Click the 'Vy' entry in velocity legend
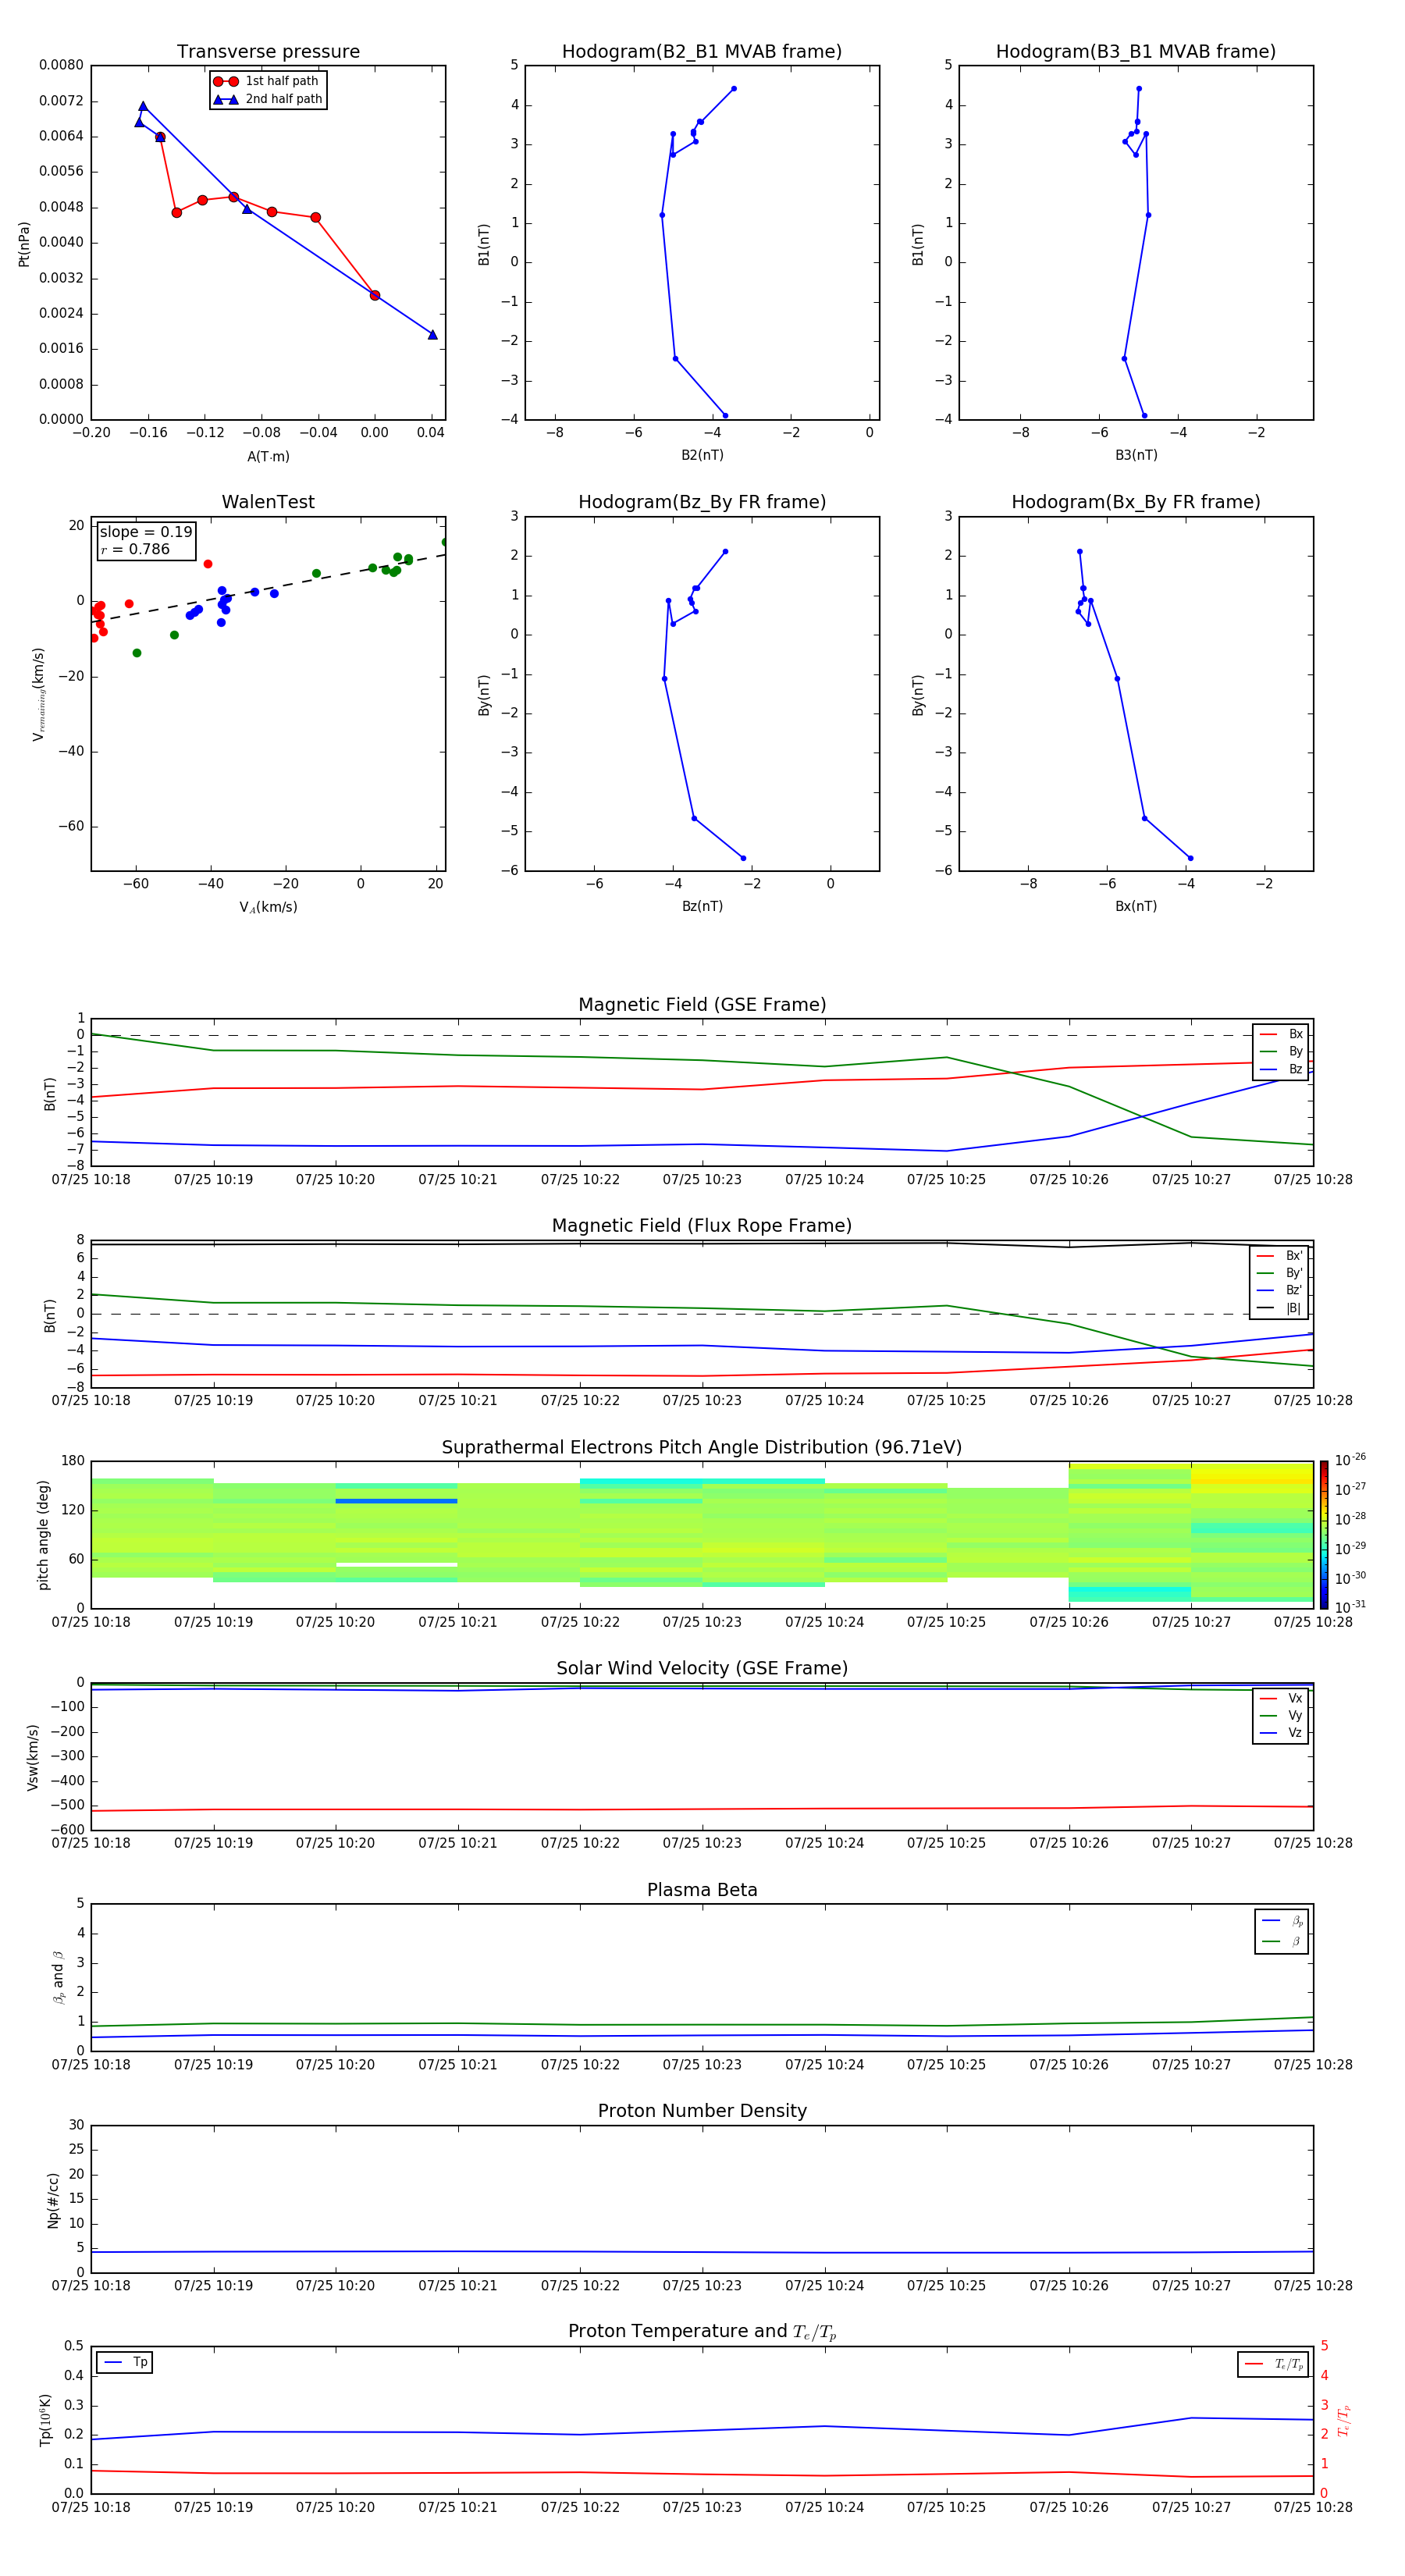1405x2576 pixels. [1281, 1715]
